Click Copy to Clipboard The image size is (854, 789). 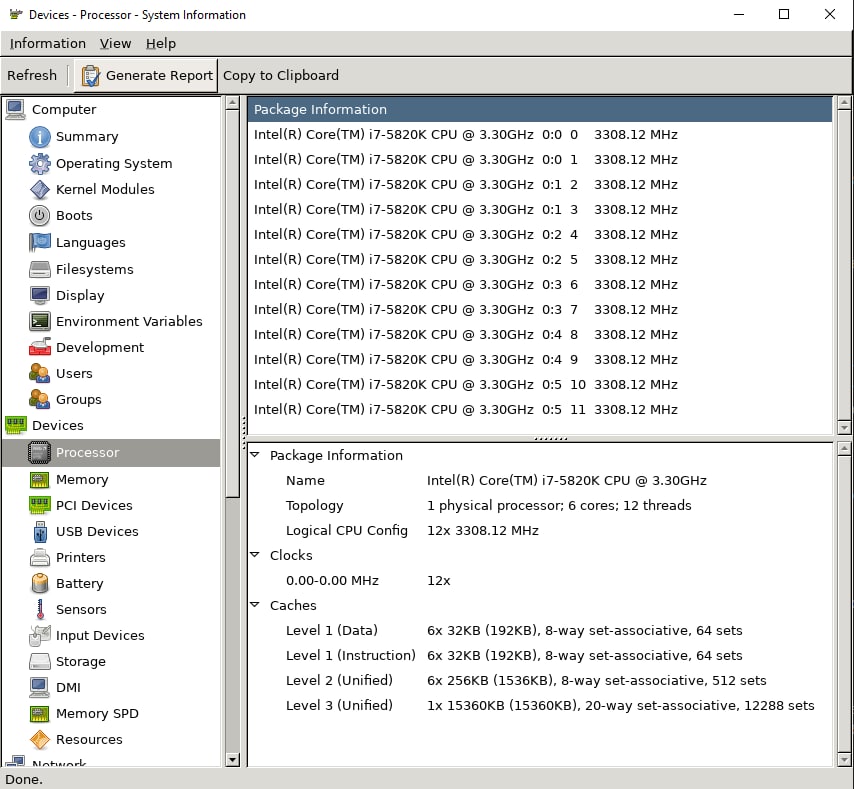coord(280,76)
